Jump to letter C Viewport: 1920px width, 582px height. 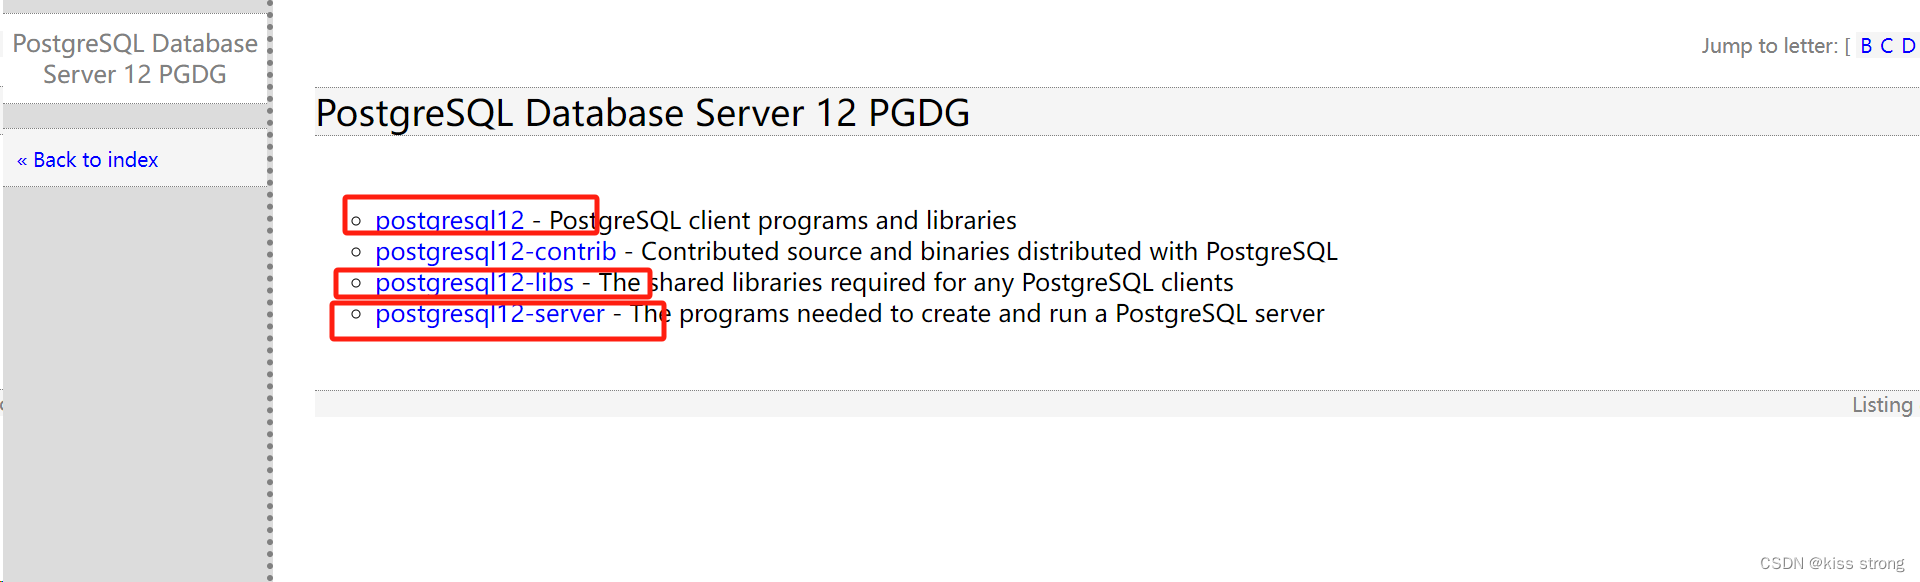pos(1888,45)
